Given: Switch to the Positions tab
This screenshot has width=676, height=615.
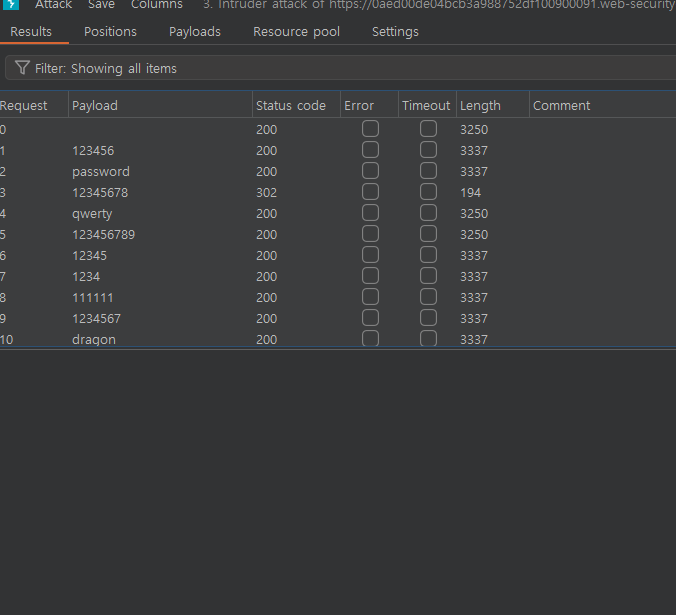Looking at the screenshot, I should pyautogui.click(x=110, y=32).
